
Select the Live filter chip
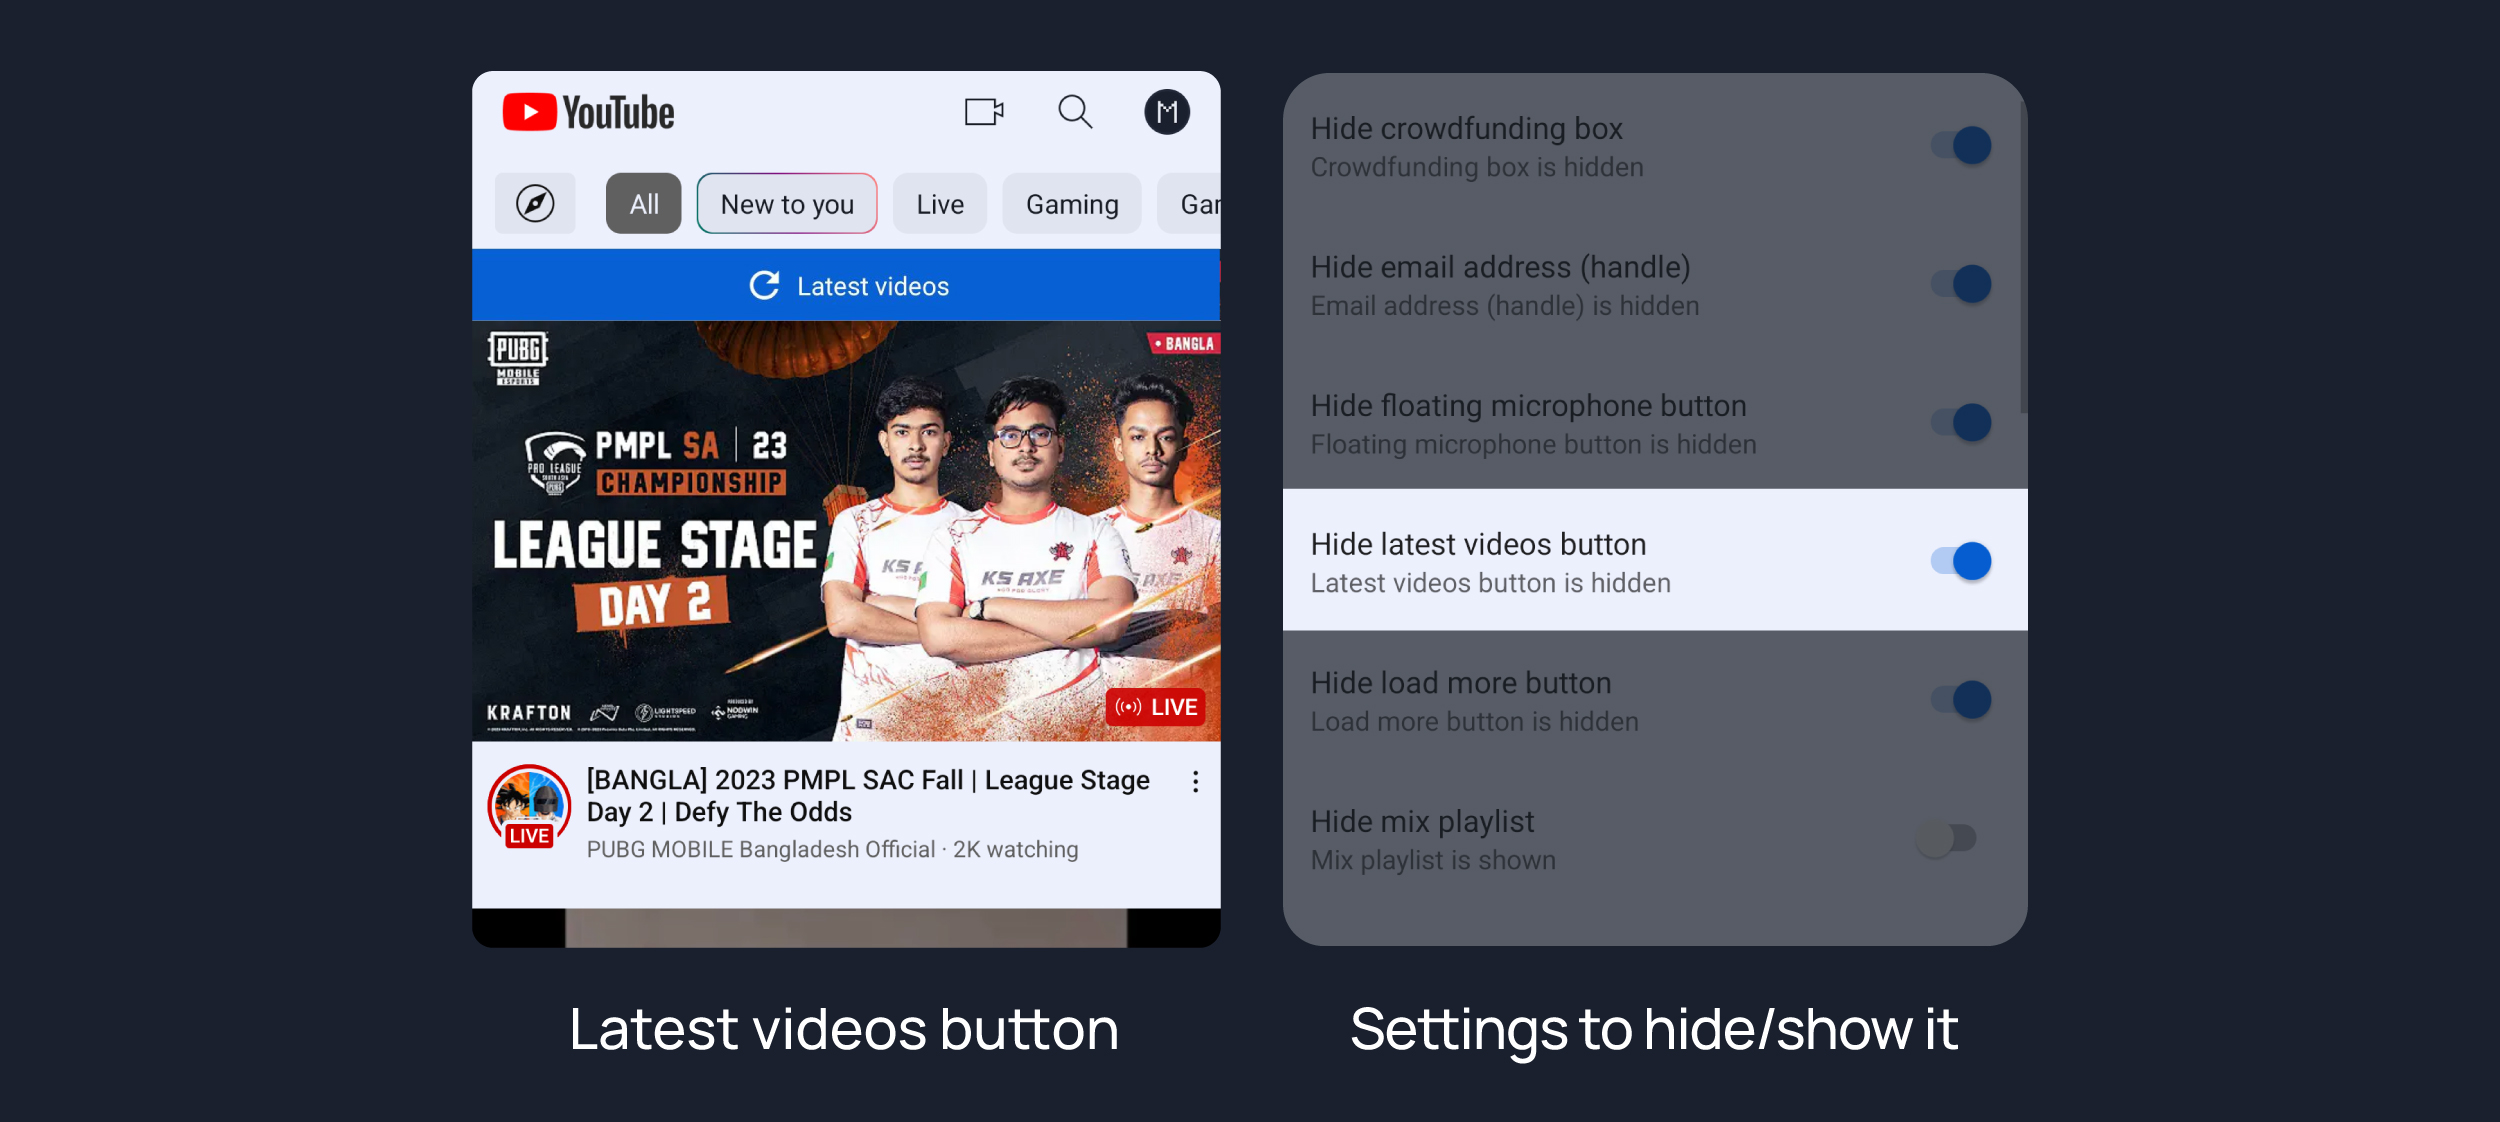coord(940,204)
